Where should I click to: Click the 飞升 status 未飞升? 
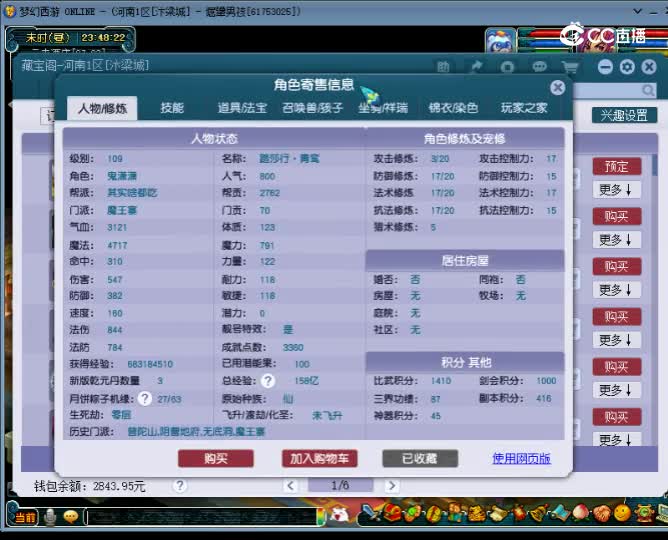pyautogui.click(x=327, y=416)
